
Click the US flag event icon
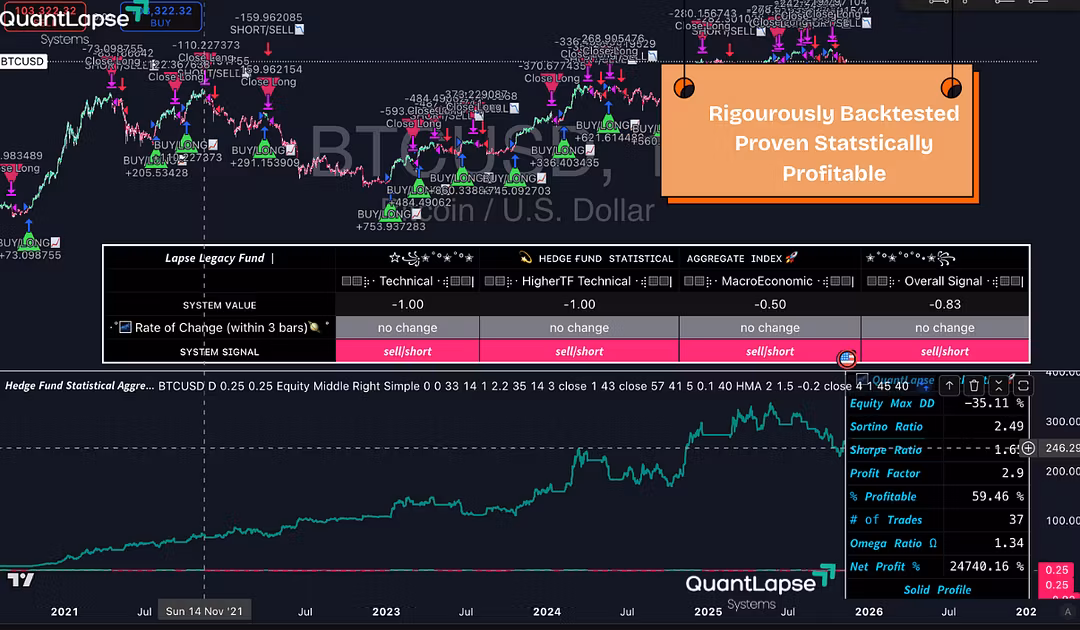click(846, 358)
